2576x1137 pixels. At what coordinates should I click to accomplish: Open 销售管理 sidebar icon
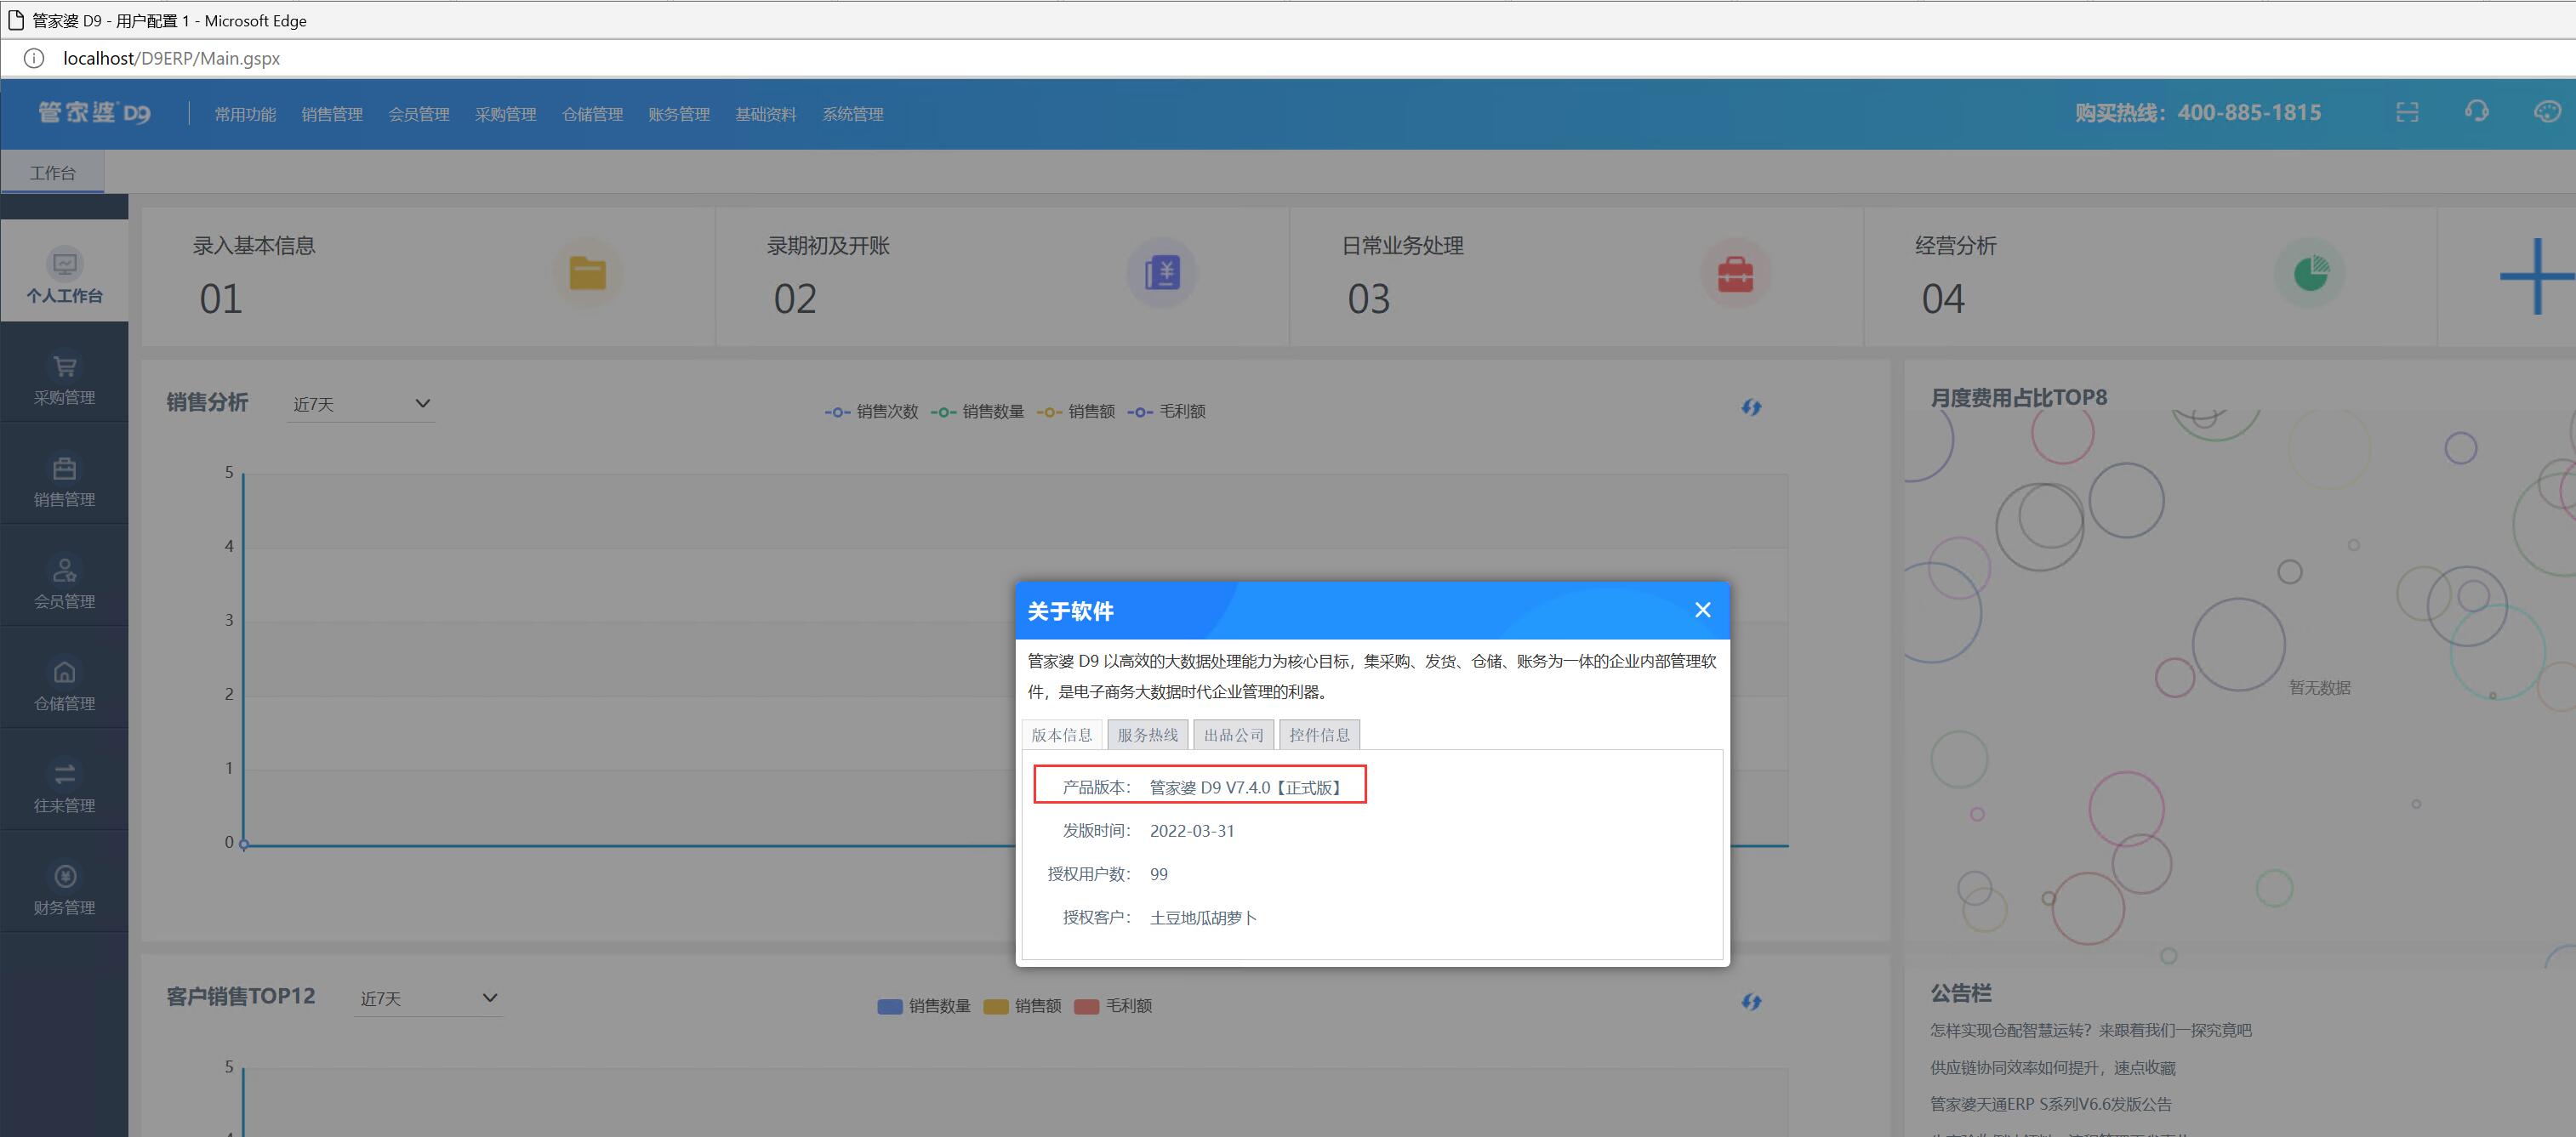pos(64,469)
